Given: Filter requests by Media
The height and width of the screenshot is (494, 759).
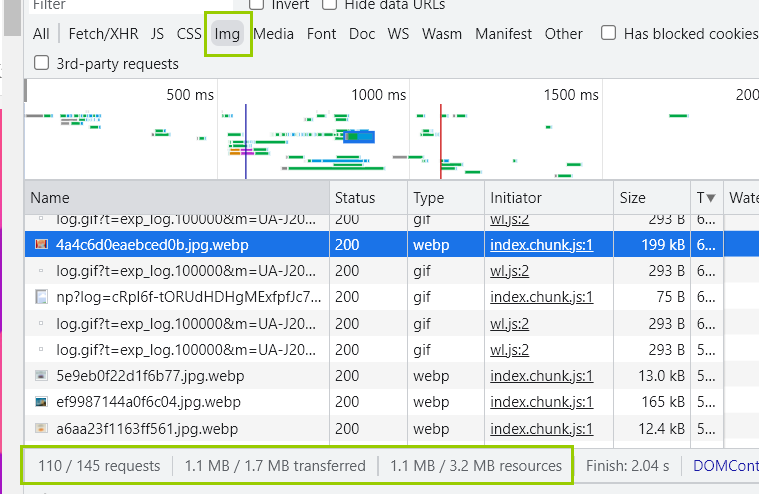Looking at the screenshot, I should (x=273, y=34).
